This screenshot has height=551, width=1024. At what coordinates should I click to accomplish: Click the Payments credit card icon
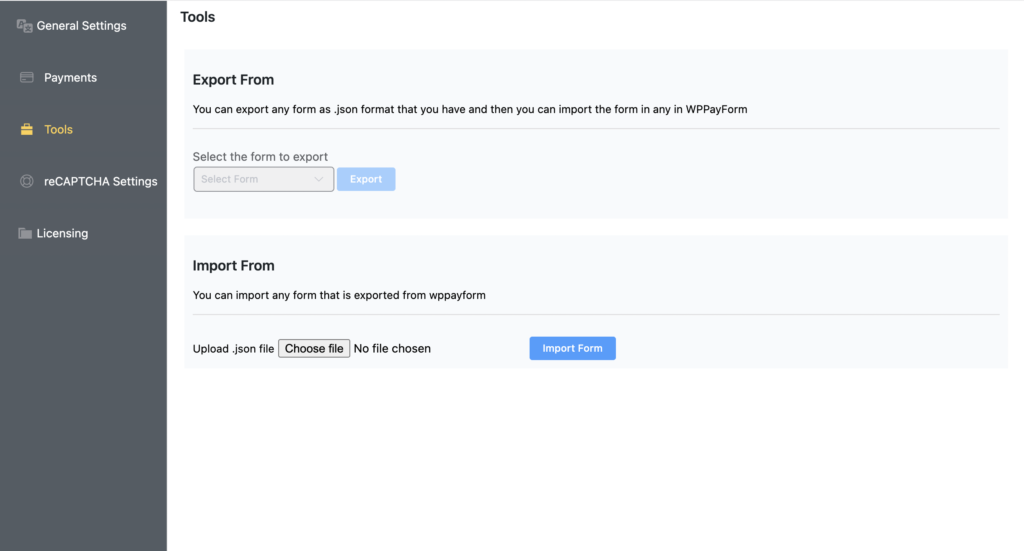[27, 77]
